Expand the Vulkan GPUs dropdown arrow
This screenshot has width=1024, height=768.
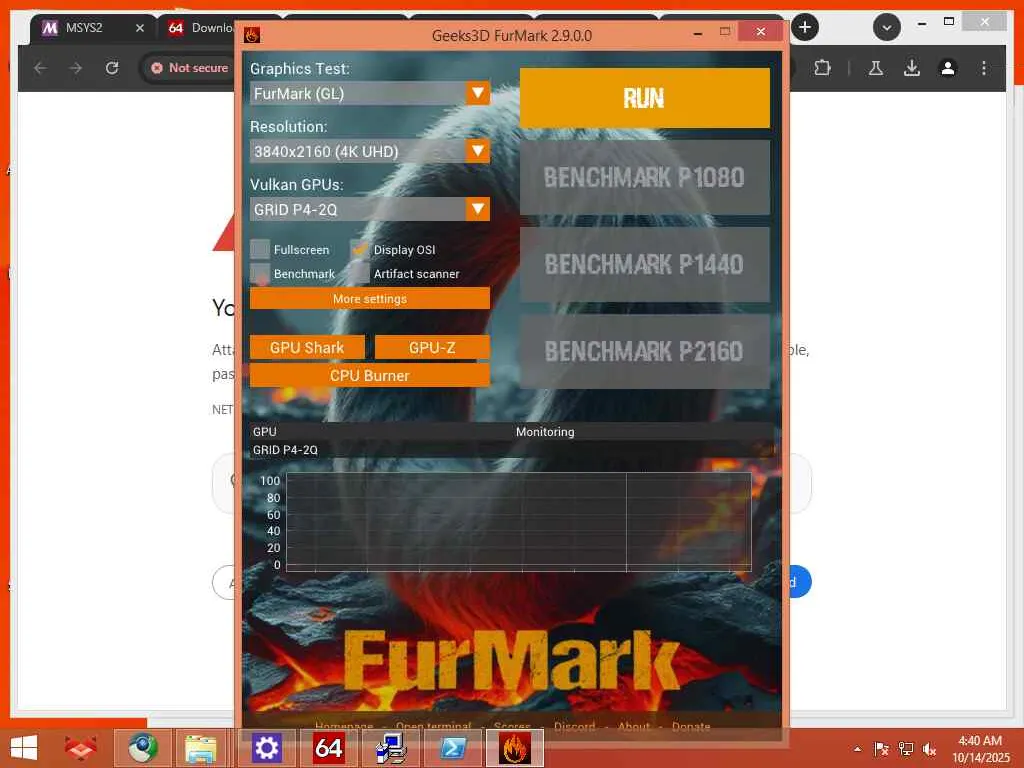(x=478, y=209)
